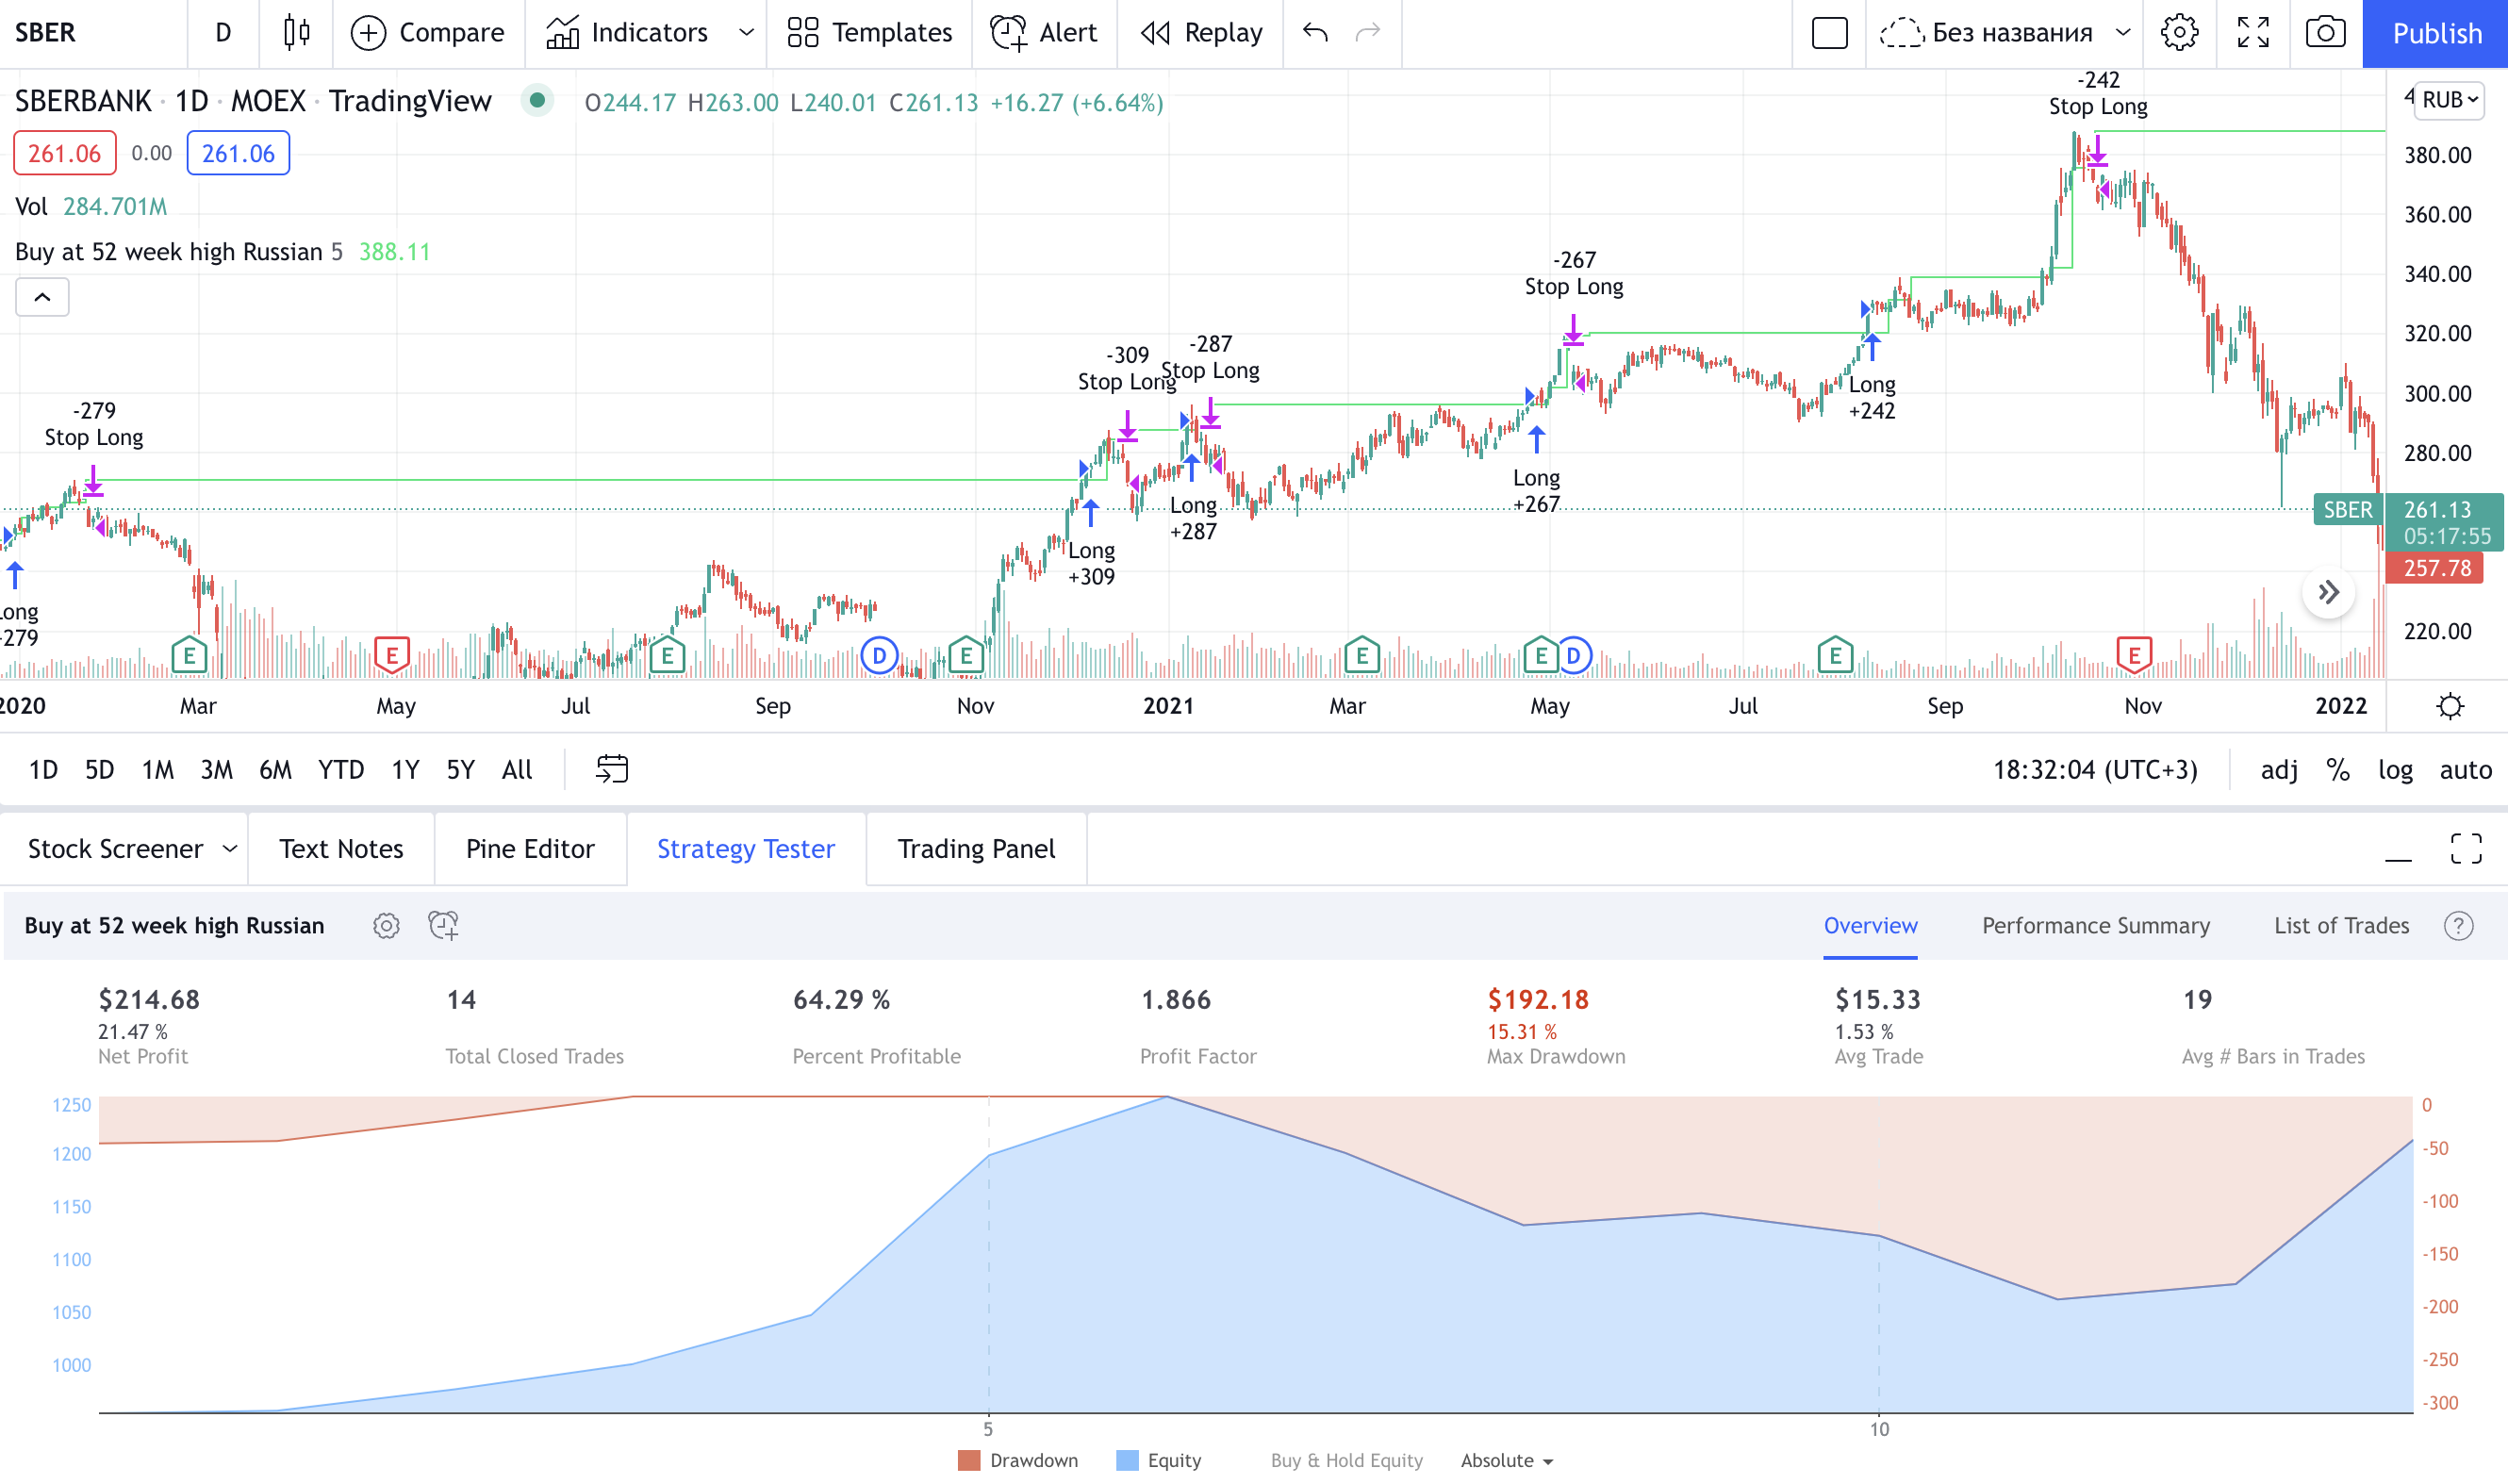Click the Compare symbol plus icon
Image resolution: width=2508 pixels, height=1484 pixels.
click(368, 33)
